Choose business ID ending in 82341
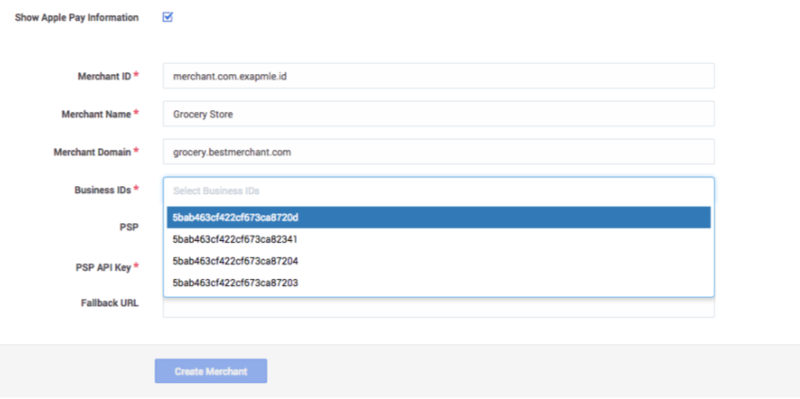The width and height of the screenshot is (800, 399). [x=438, y=239]
